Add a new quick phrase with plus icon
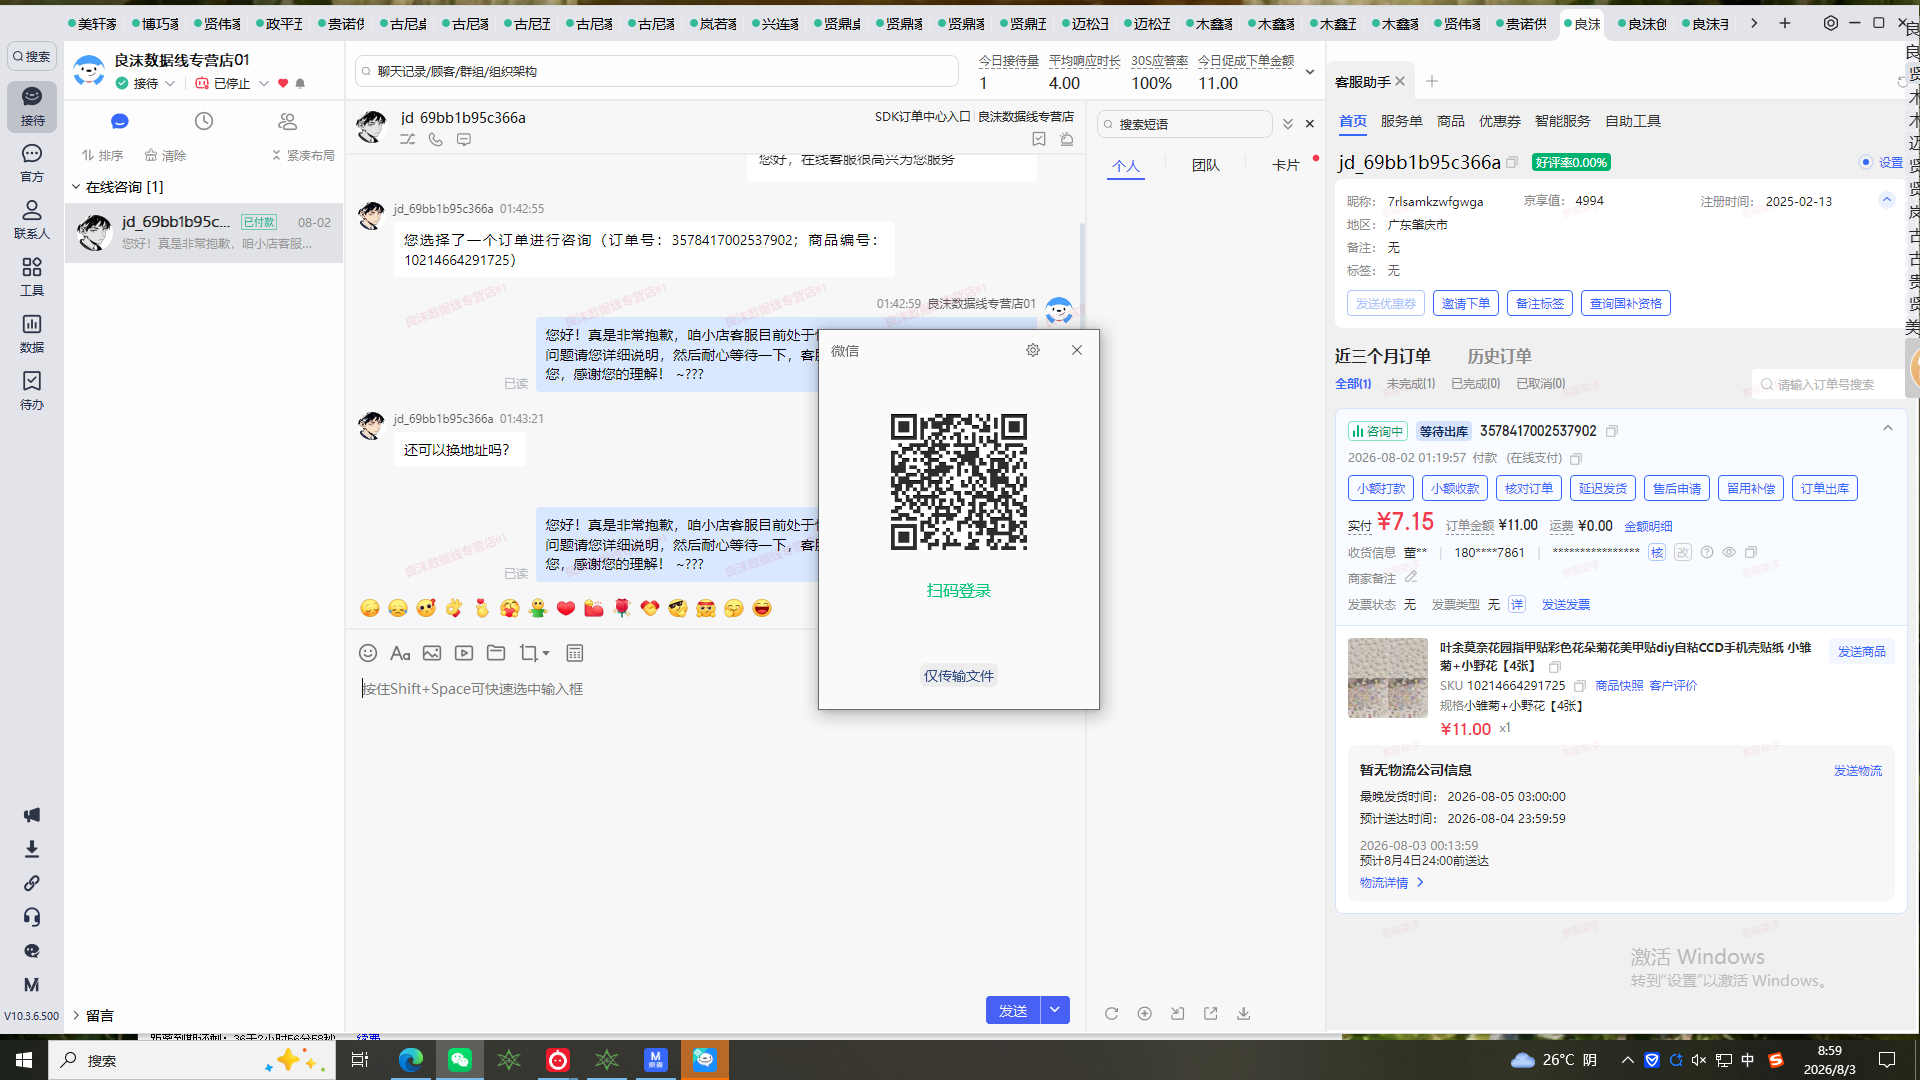1920x1080 pixels. pyautogui.click(x=1145, y=1013)
